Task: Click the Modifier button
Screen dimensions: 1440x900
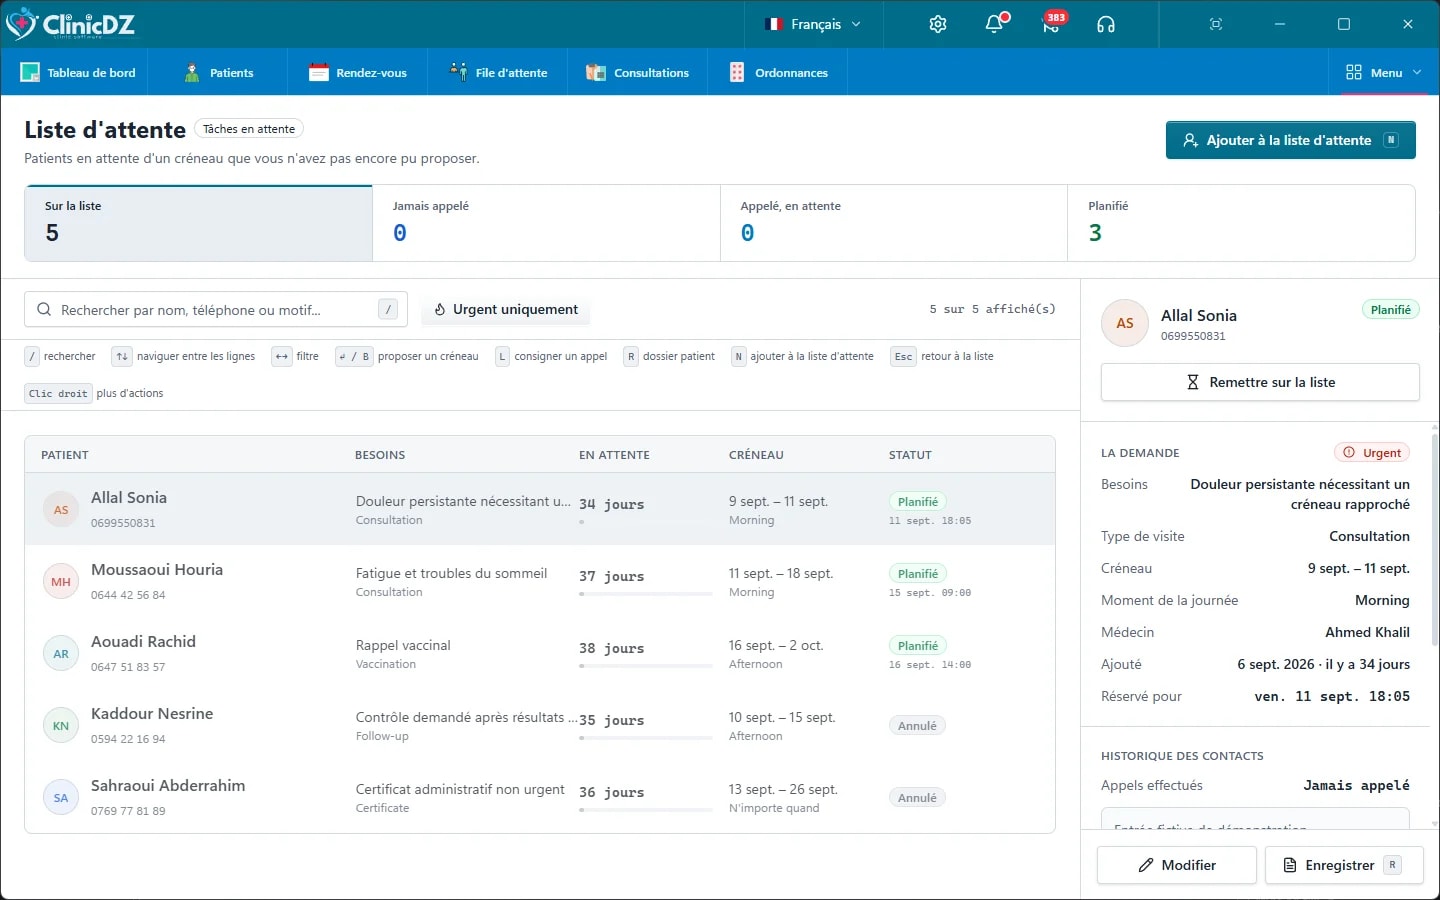Action: [x=1177, y=865]
